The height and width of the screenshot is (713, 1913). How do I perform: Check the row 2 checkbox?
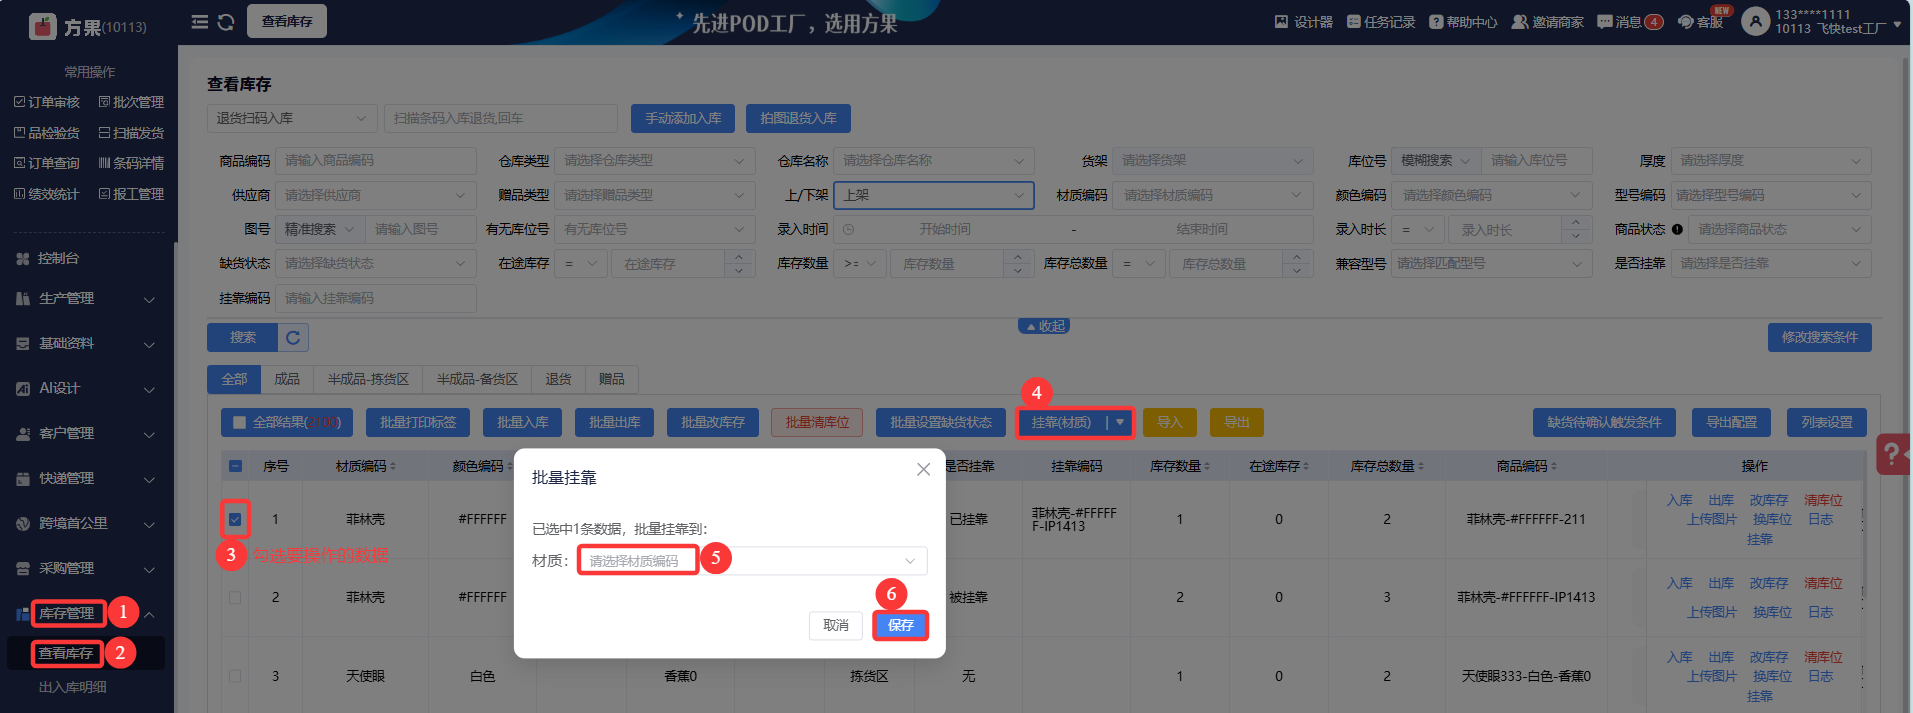235,597
